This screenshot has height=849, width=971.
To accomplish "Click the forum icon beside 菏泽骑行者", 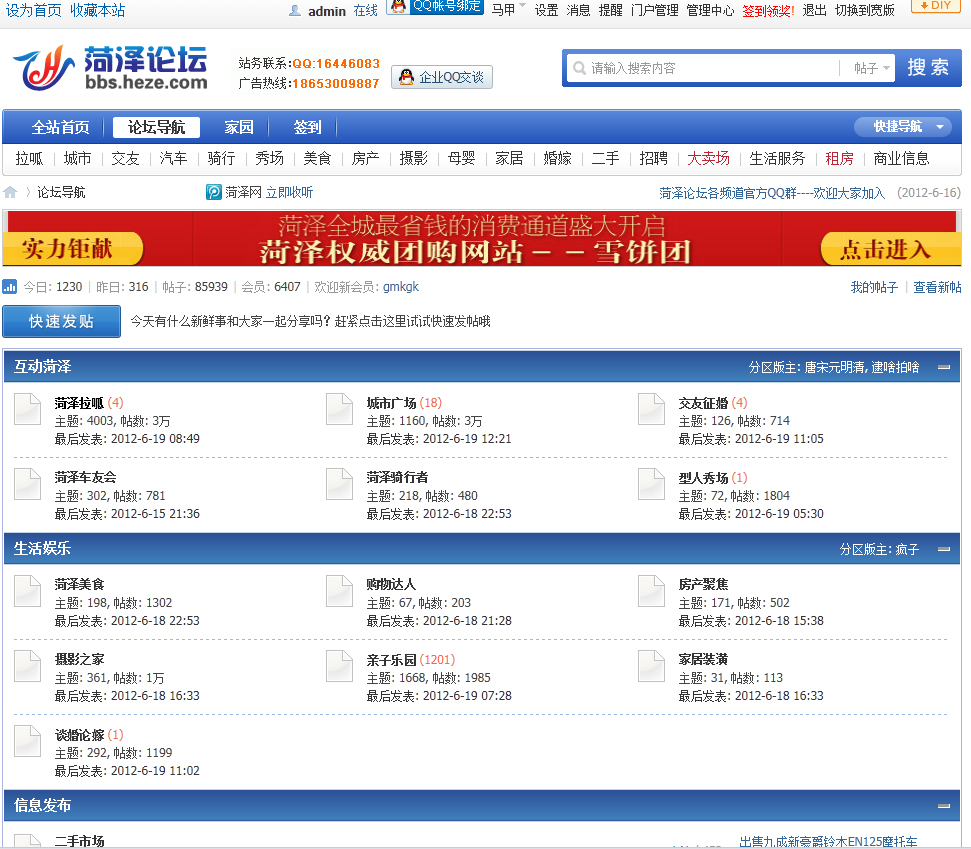I will (339, 484).
